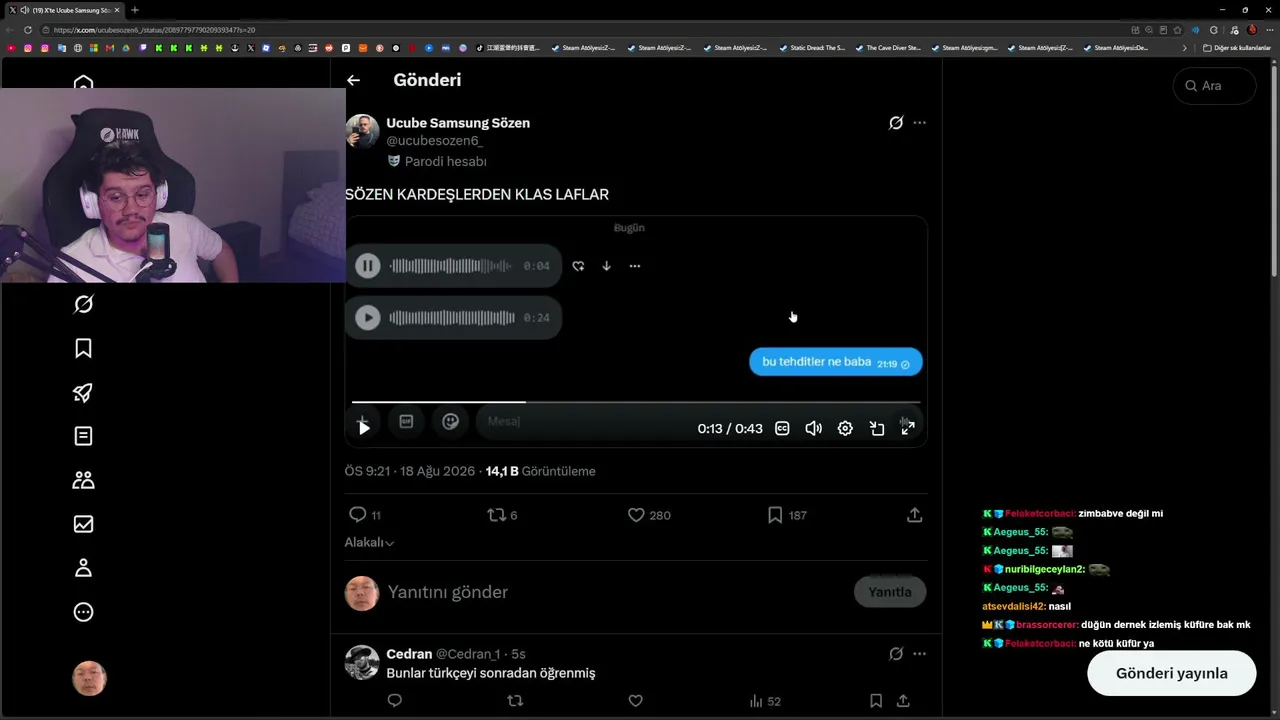Open the Ucube Samsung Sözen profile name
1280x720 pixels.
pos(458,123)
